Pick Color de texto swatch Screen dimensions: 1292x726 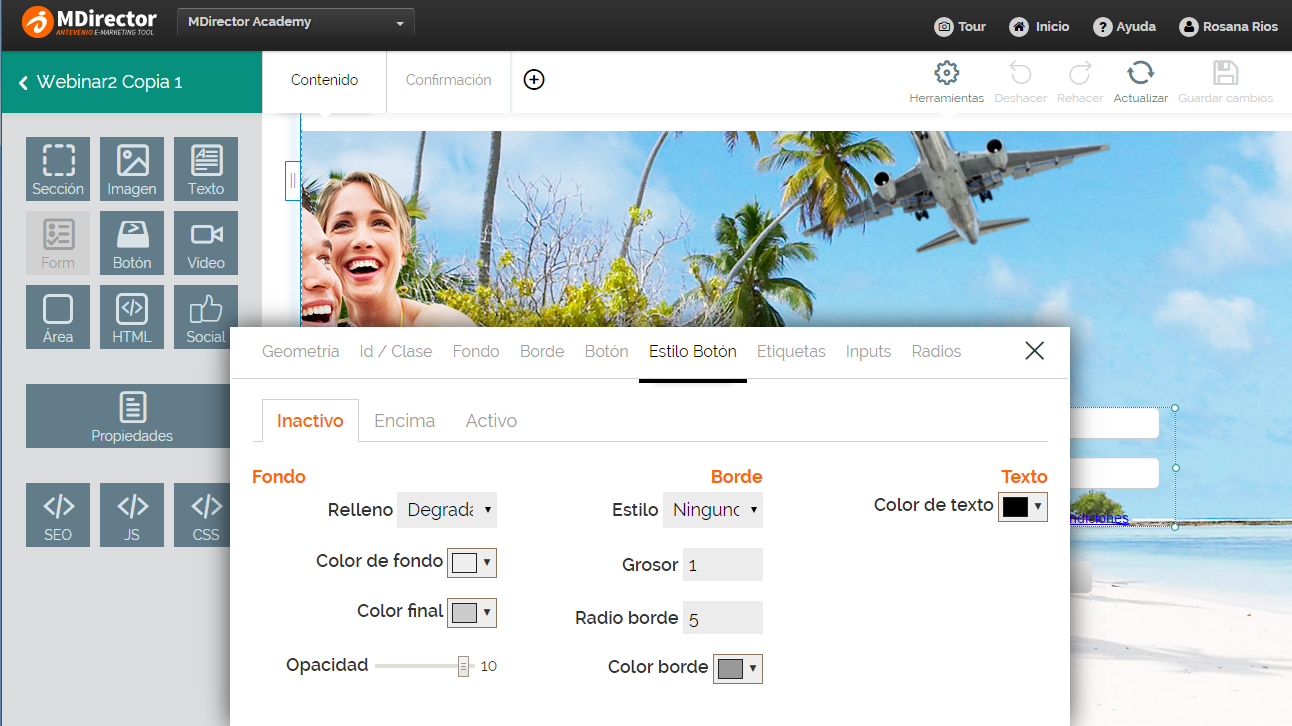1023,506
